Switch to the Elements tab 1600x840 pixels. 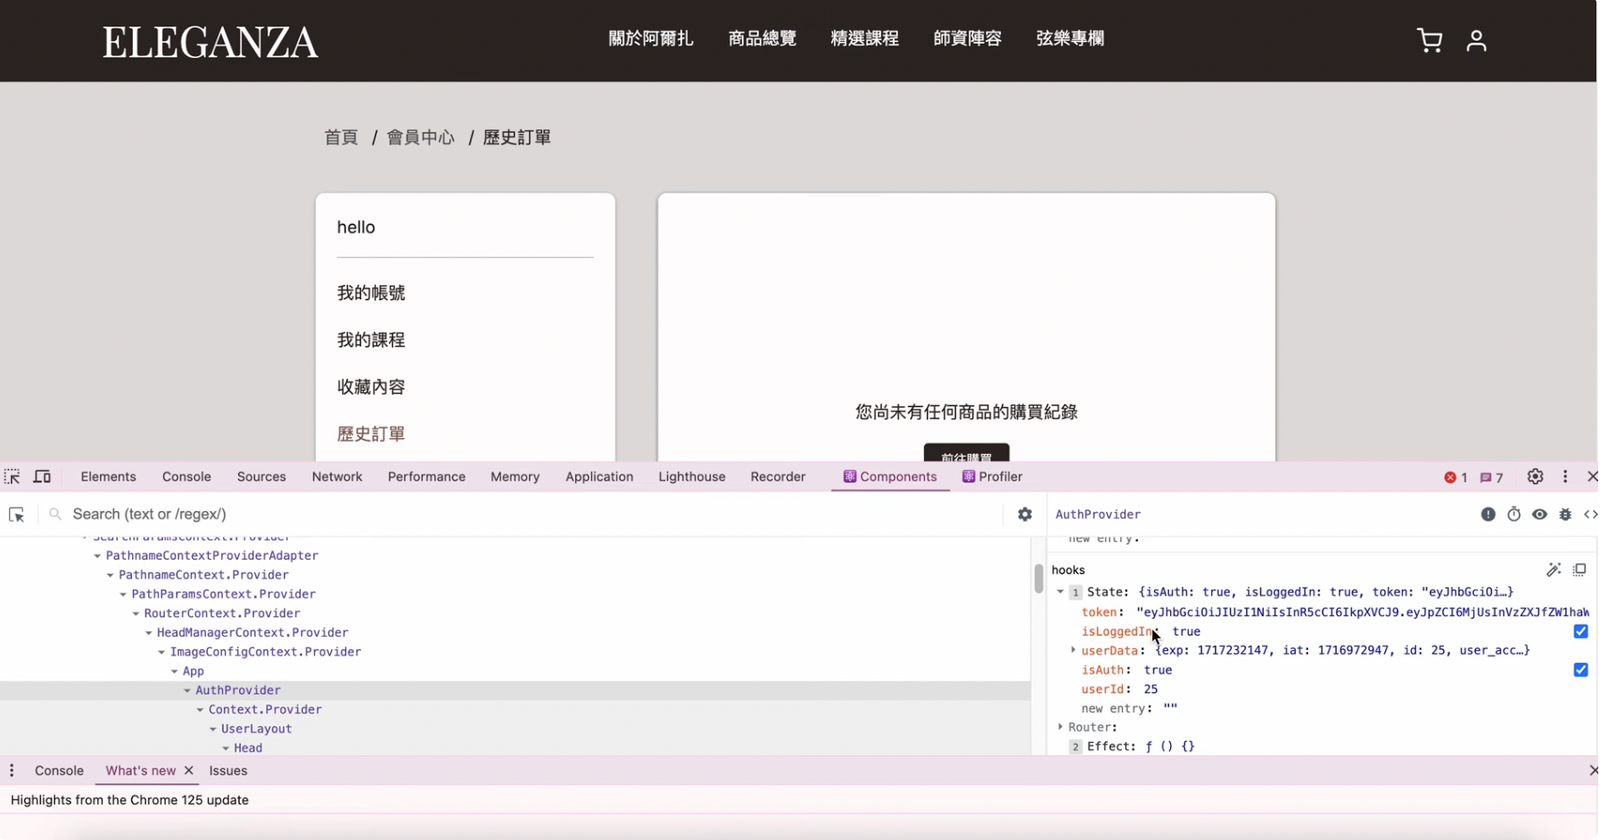(x=108, y=477)
